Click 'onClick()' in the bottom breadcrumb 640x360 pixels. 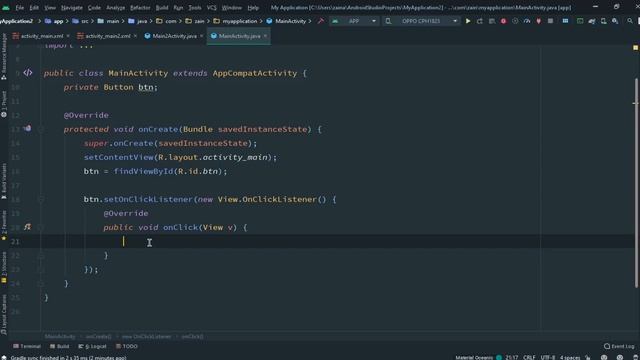coord(192,336)
